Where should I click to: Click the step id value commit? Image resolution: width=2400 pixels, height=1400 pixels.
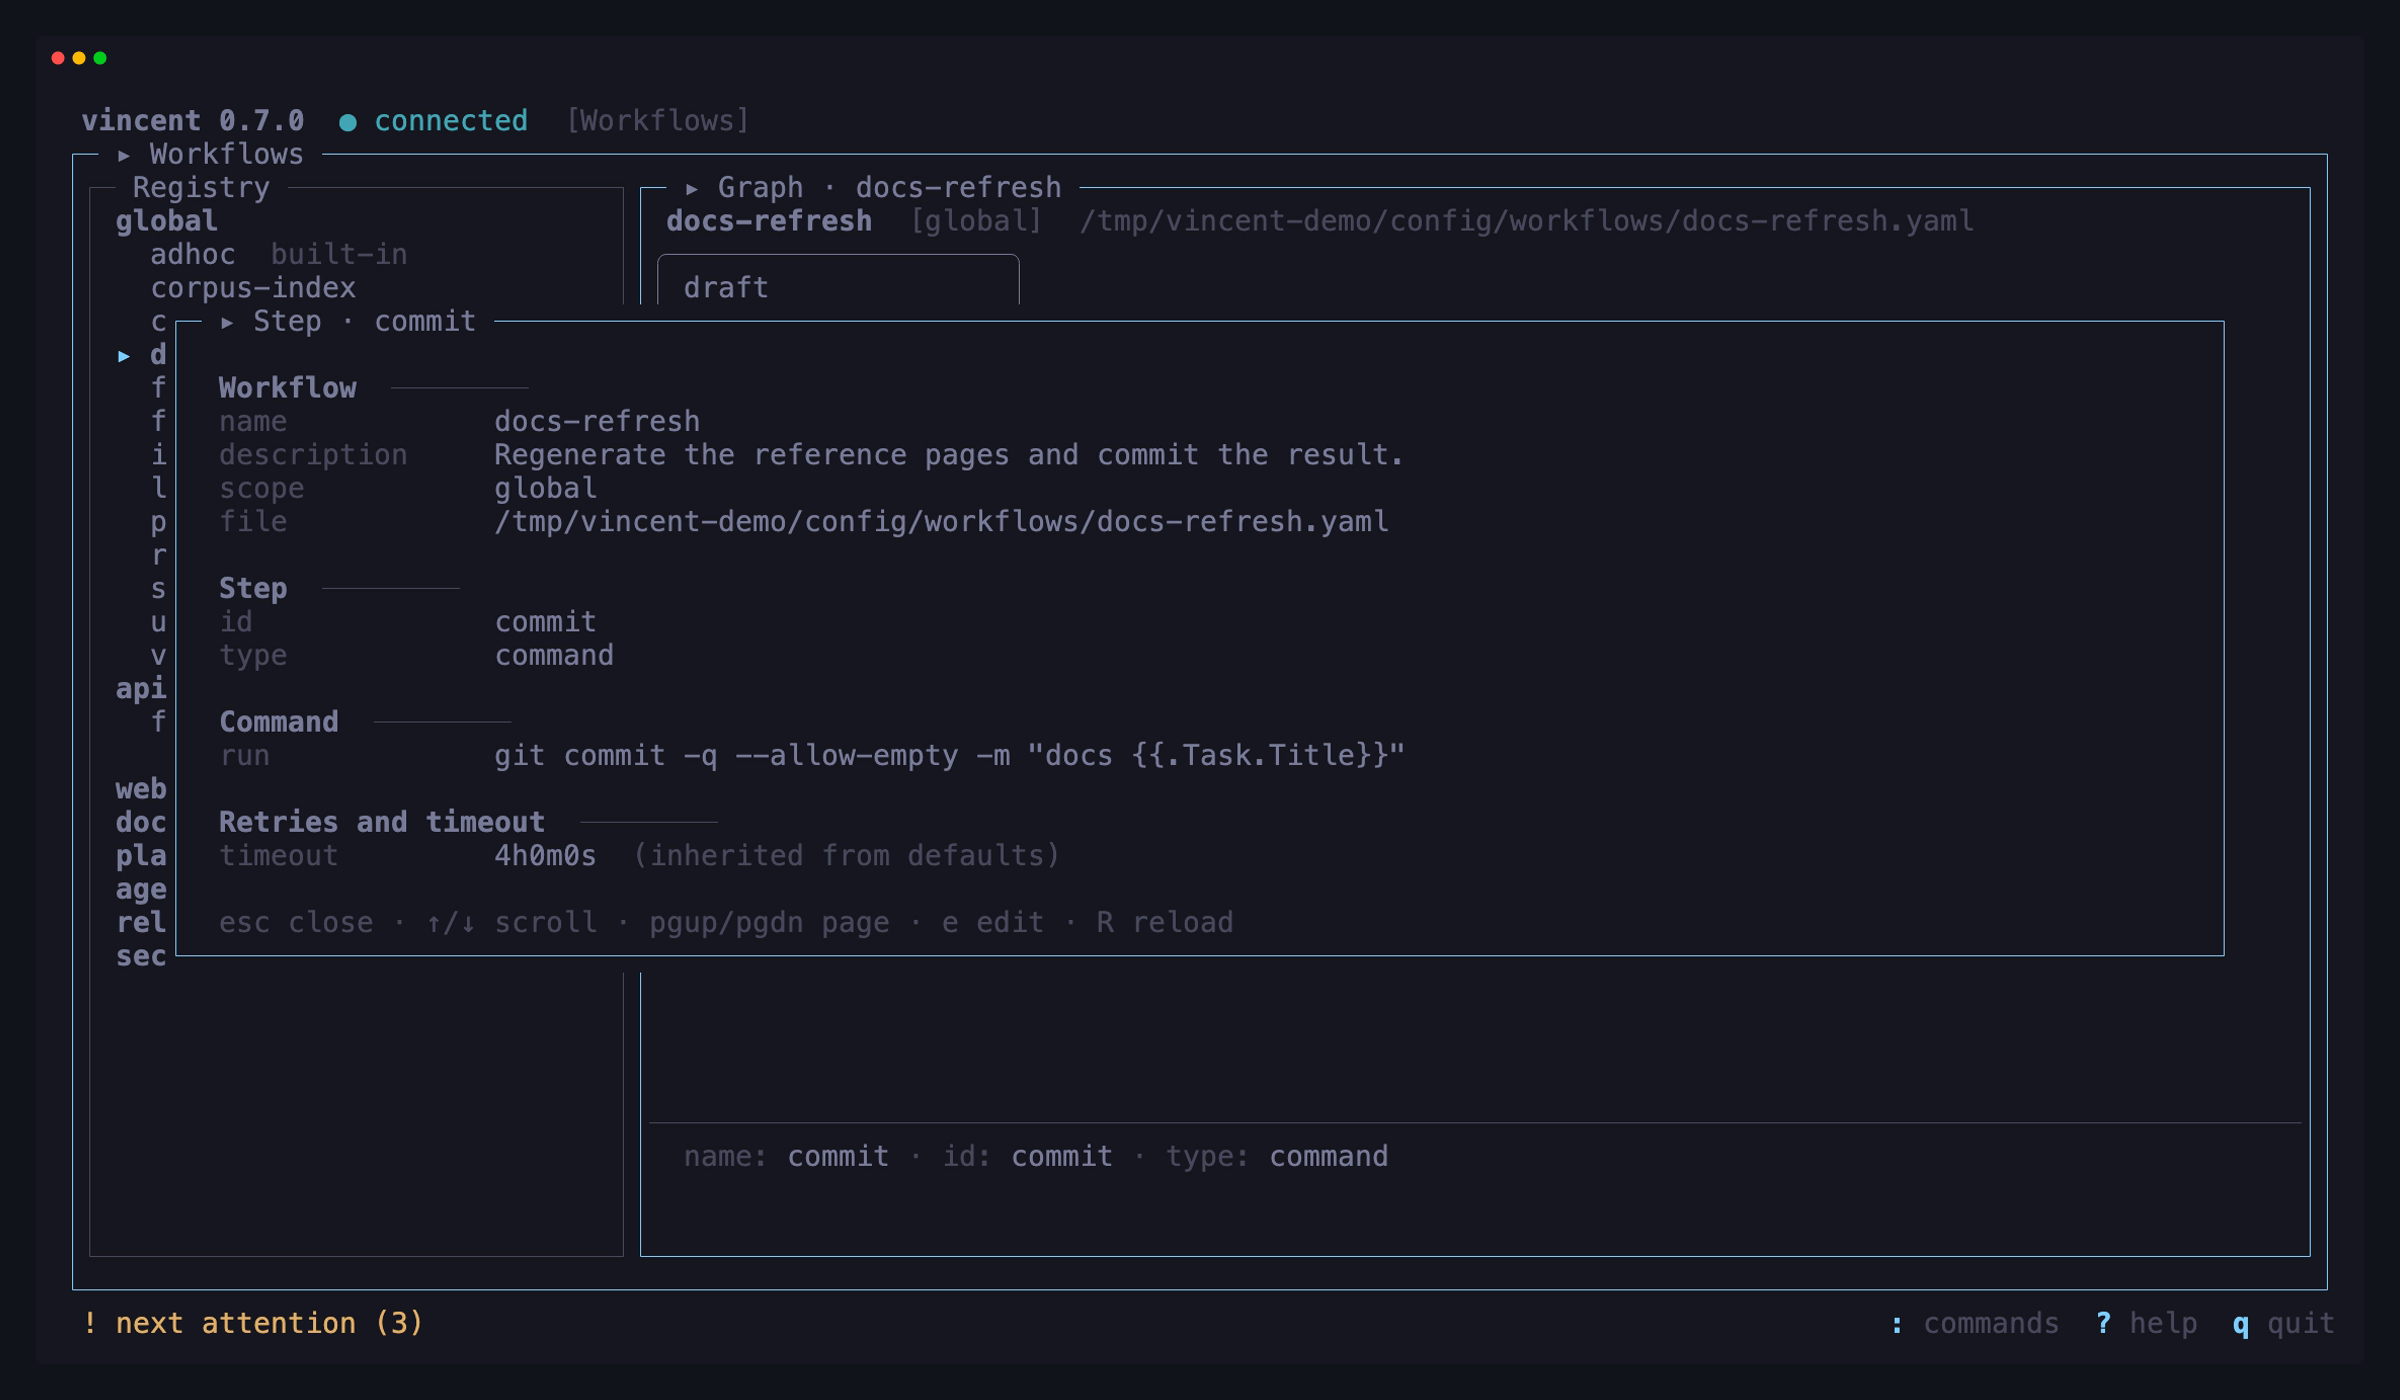coord(546,622)
